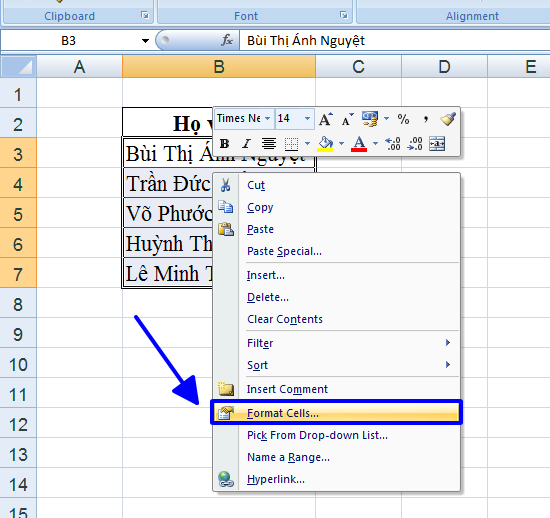The width and height of the screenshot is (550, 518).
Task: Click the Hyperlink globe icon
Action: tap(226, 479)
